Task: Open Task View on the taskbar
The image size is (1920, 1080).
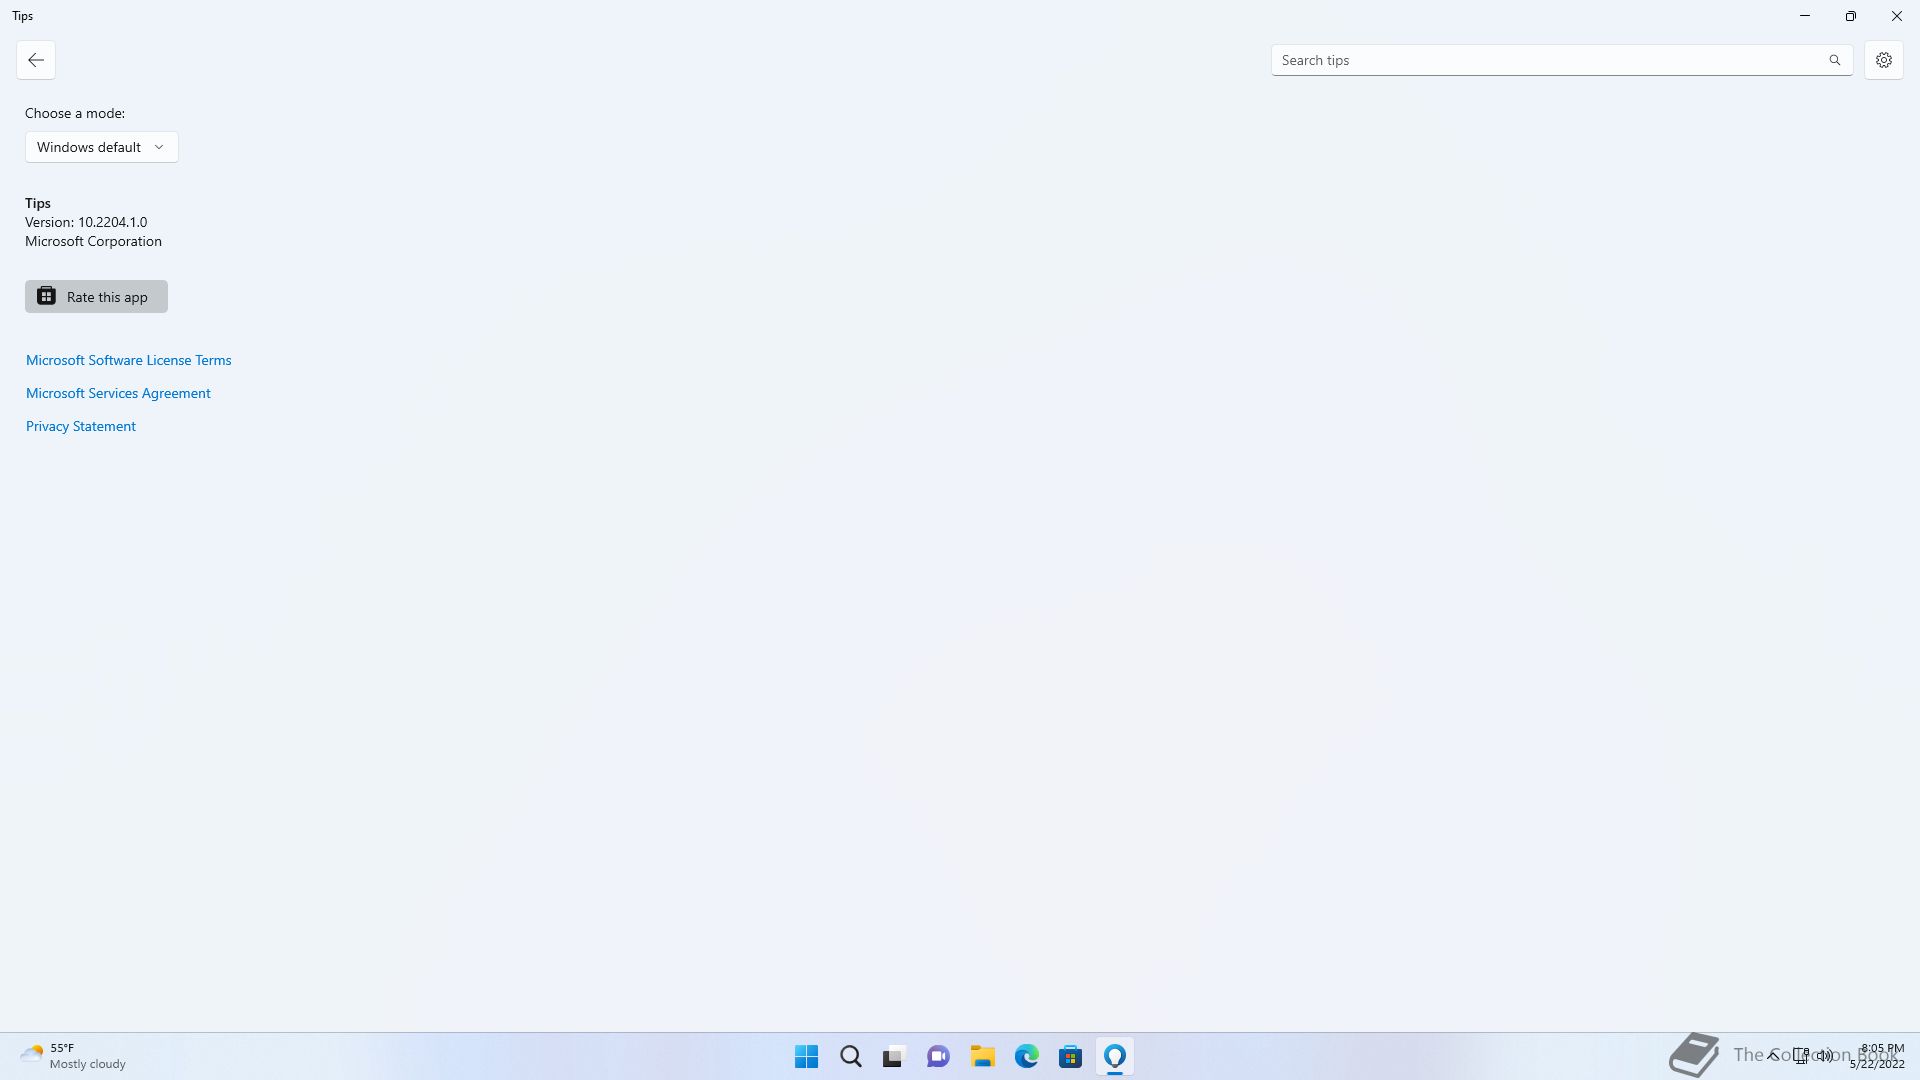Action: 894,1057
